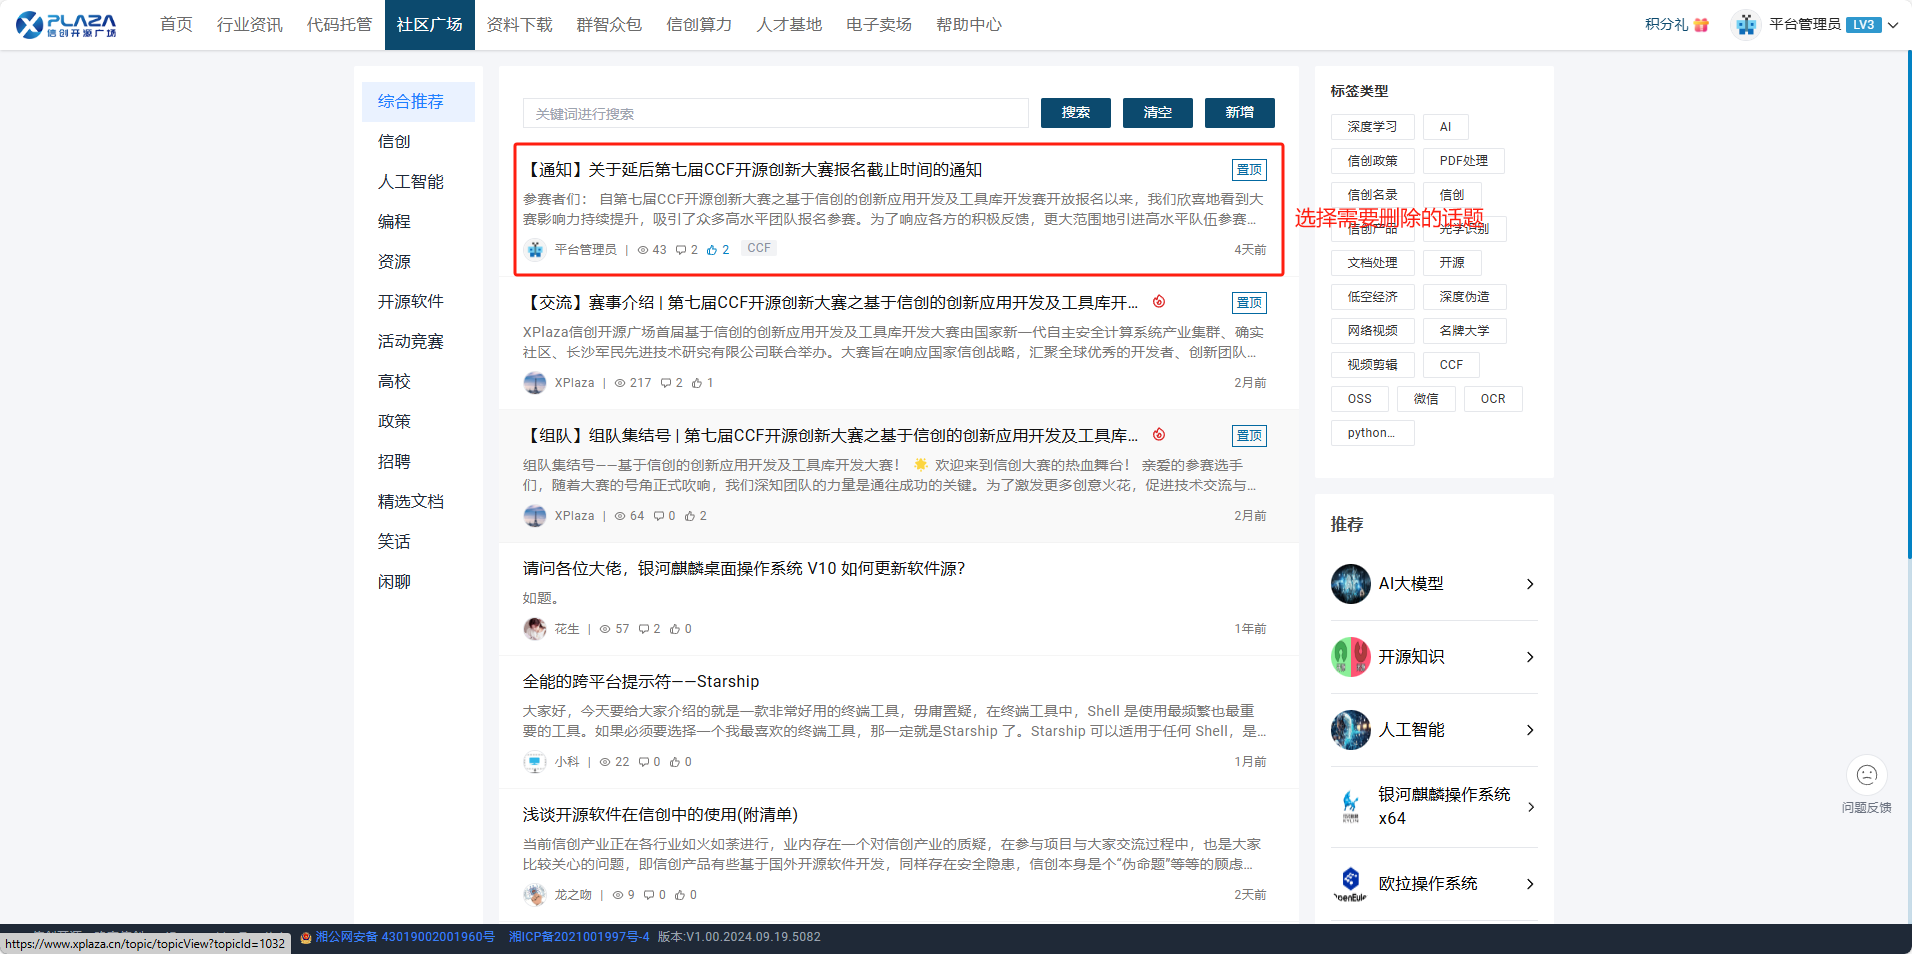
Task: Click the 平台管理员 robot avatar in the header
Action: click(1746, 25)
